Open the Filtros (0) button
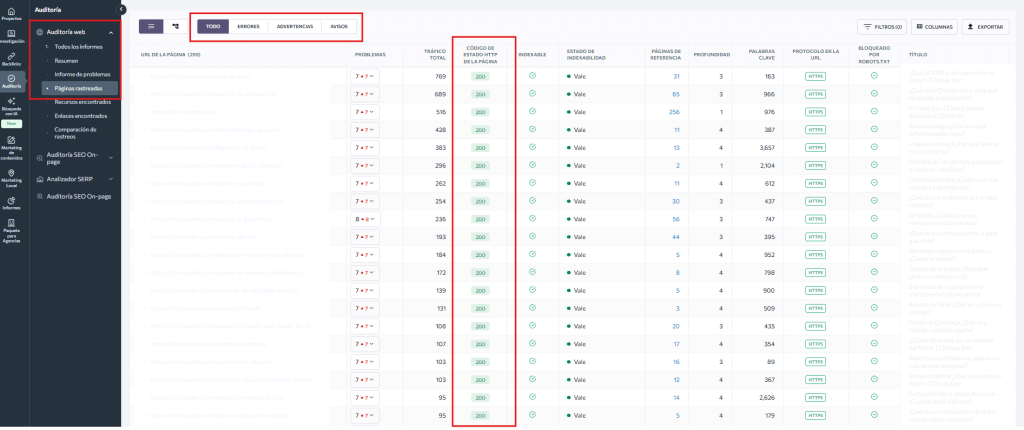1024x430 pixels. coord(881,27)
